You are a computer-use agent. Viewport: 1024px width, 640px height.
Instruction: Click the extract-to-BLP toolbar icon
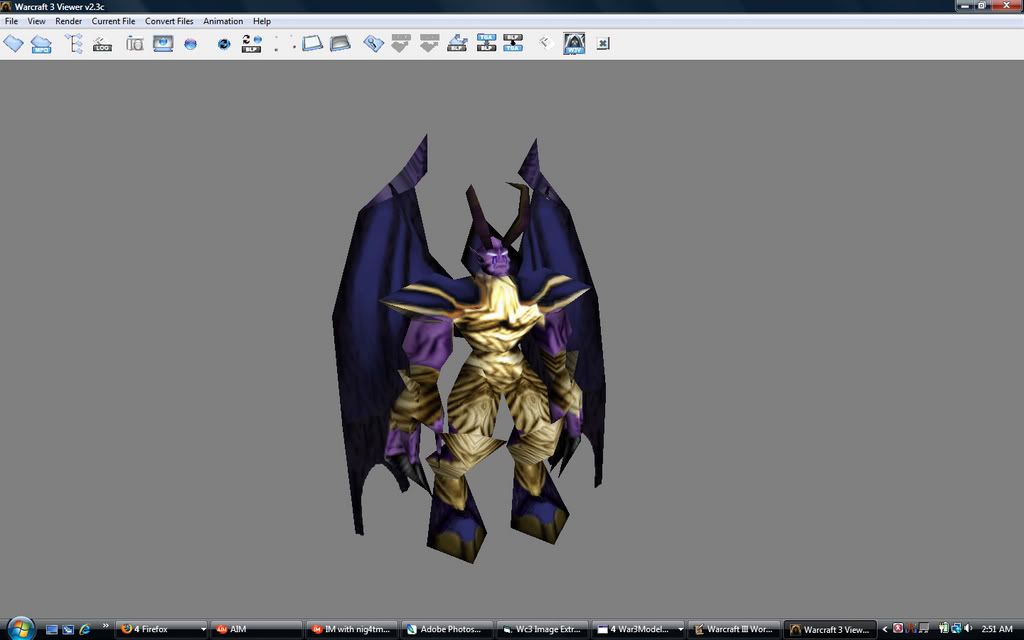point(457,44)
